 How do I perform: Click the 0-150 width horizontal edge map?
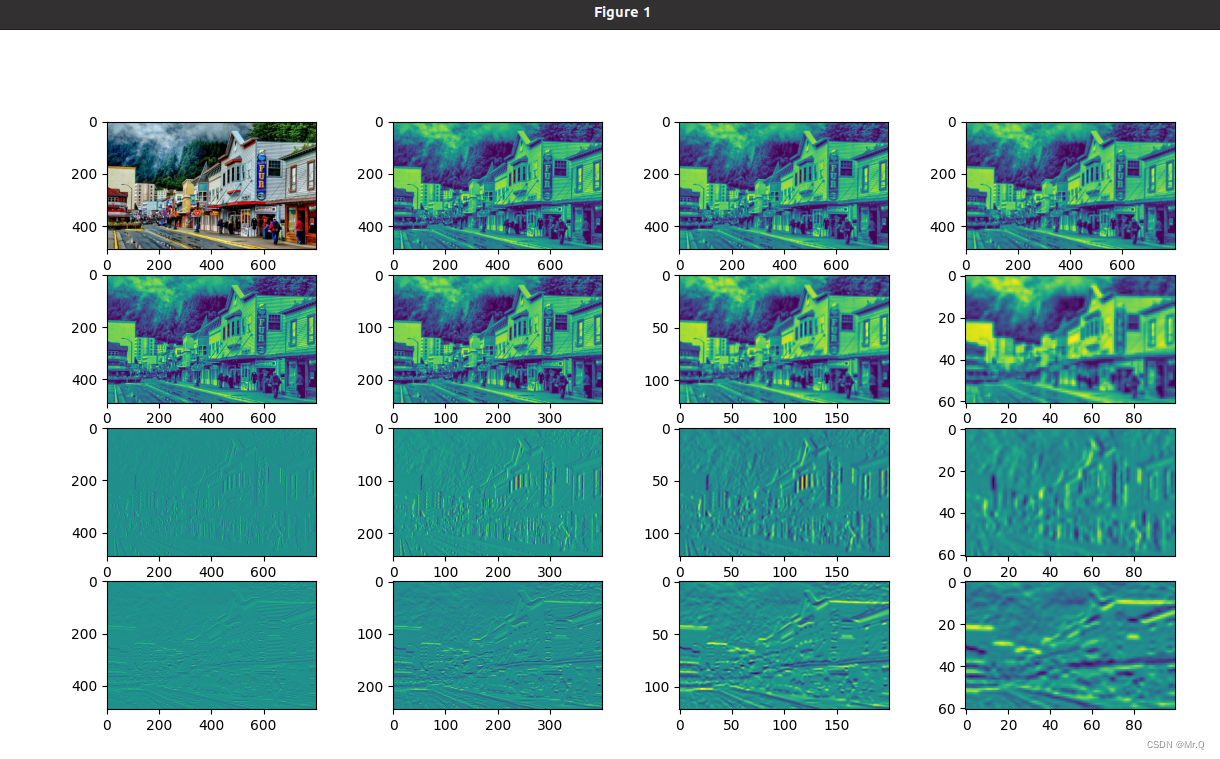coord(784,645)
